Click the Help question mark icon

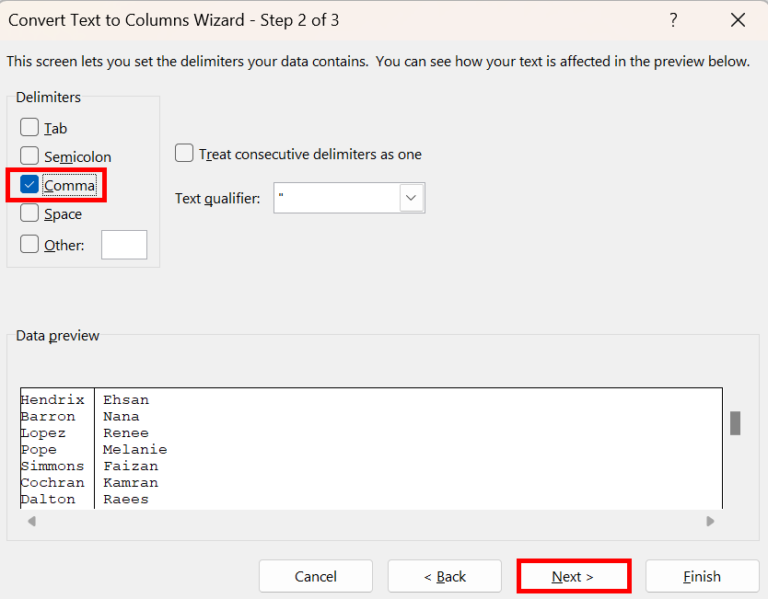point(673,20)
